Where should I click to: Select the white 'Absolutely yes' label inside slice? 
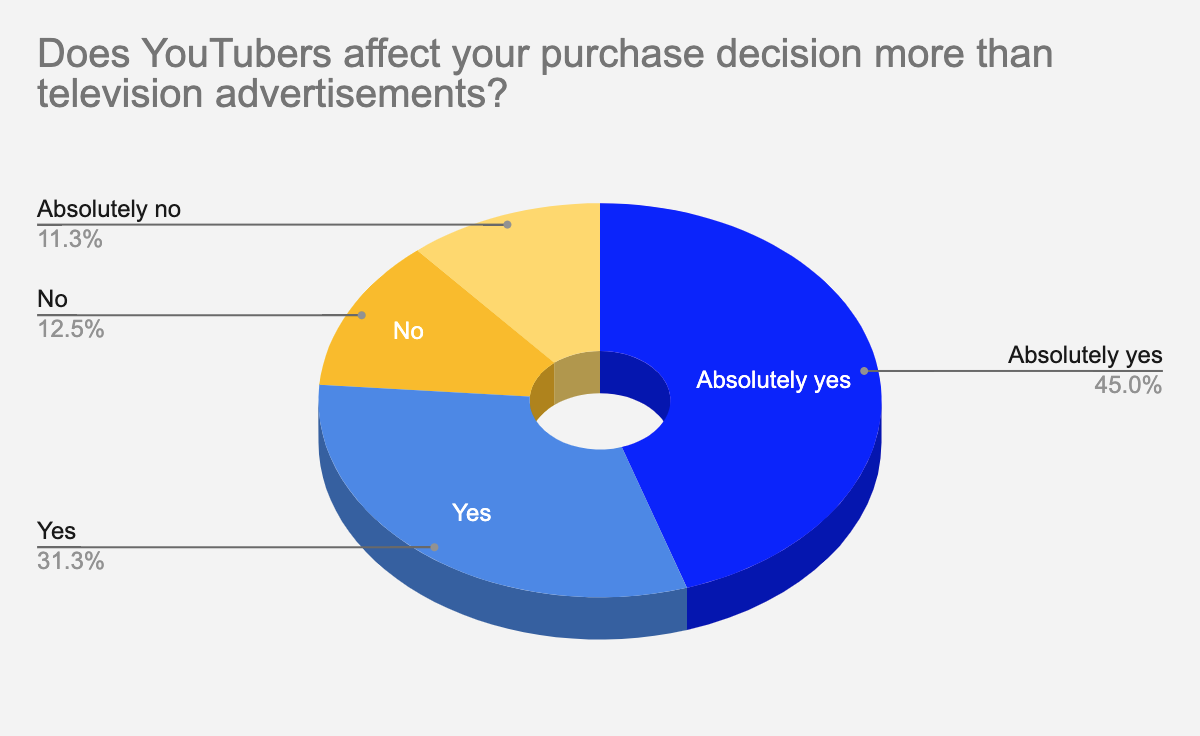773,380
